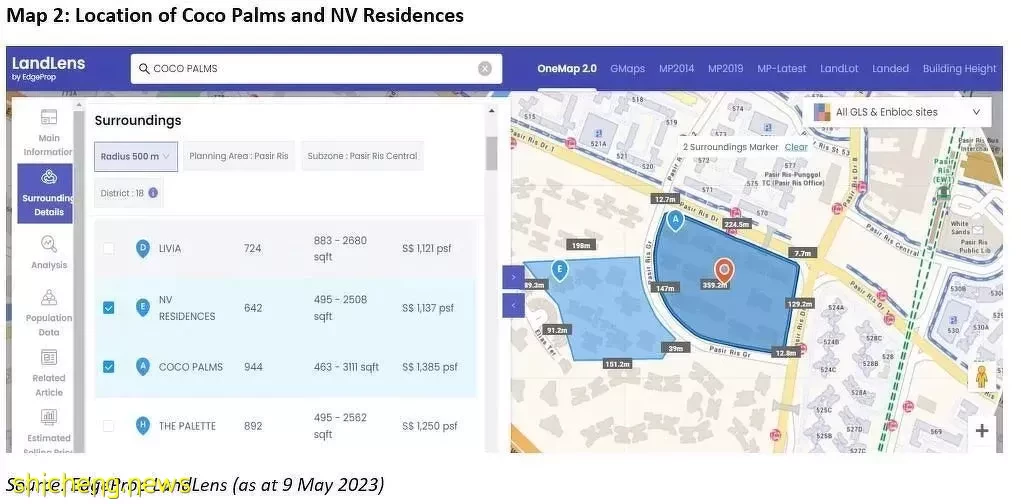Collapse side panel with left arrow button

coord(514,305)
